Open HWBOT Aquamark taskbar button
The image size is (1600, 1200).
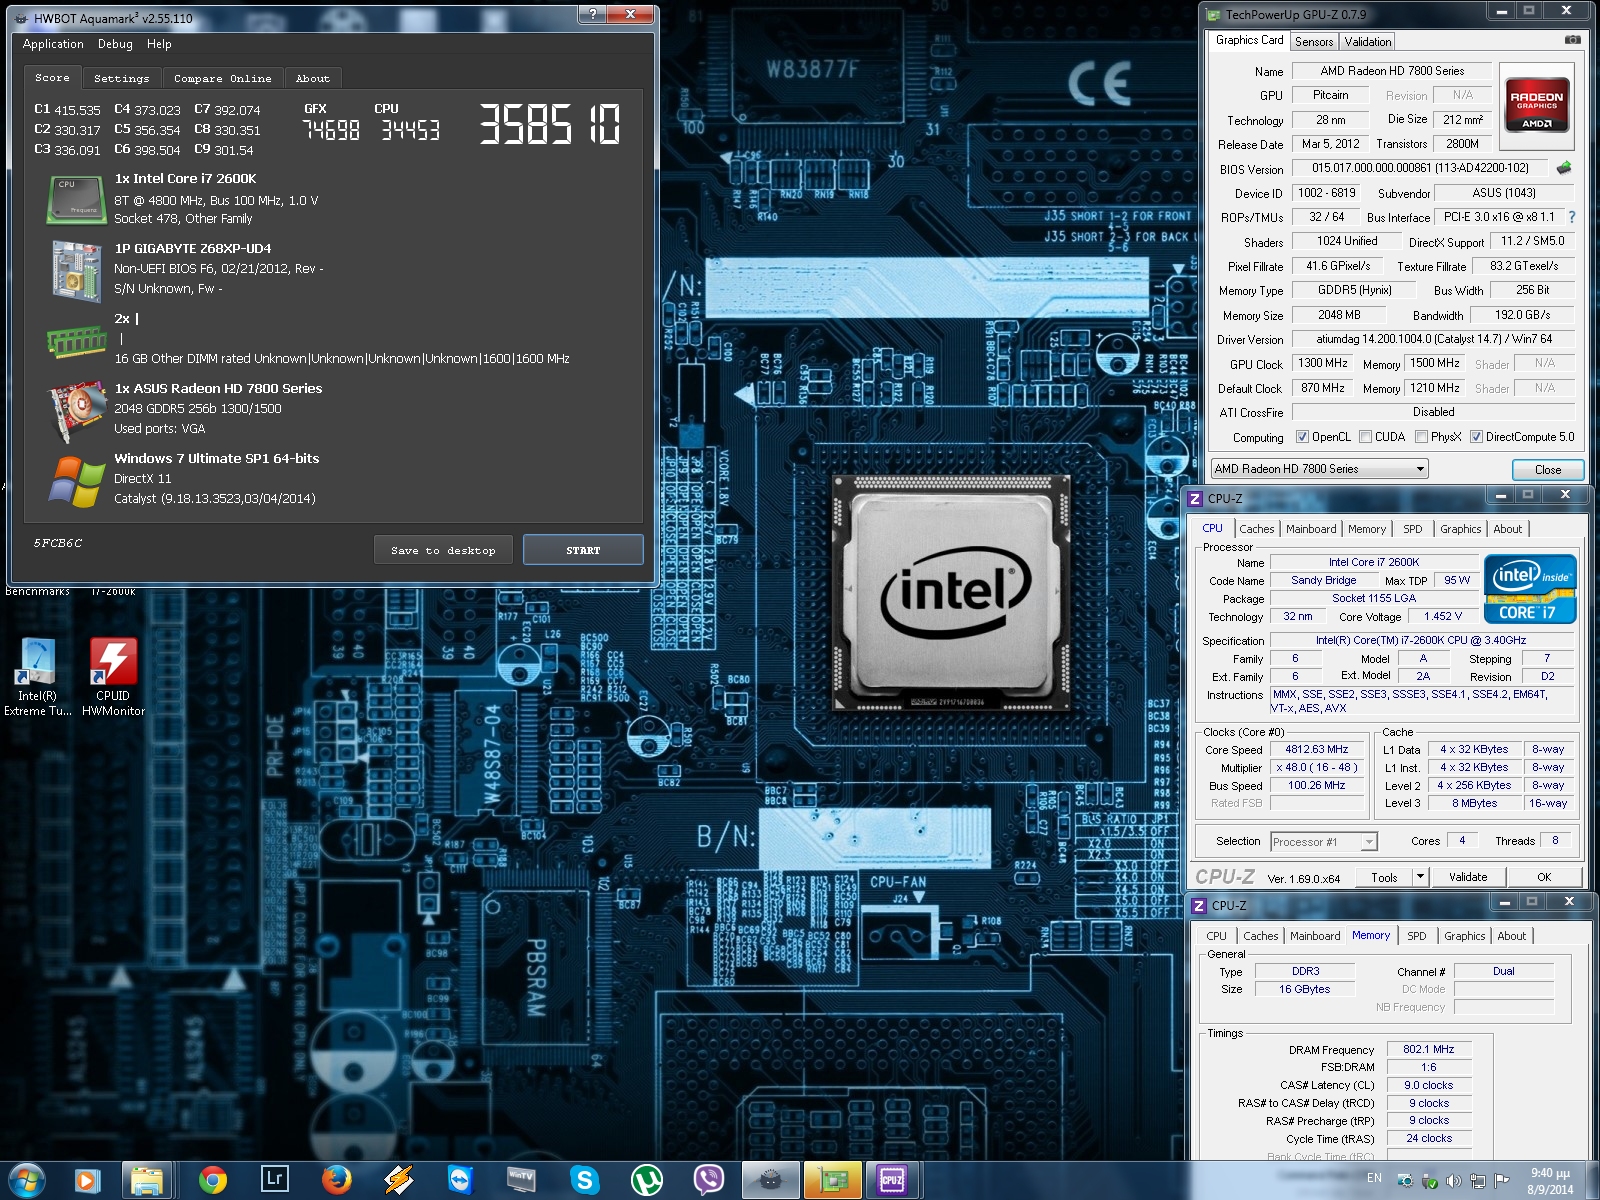point(770,1180)
